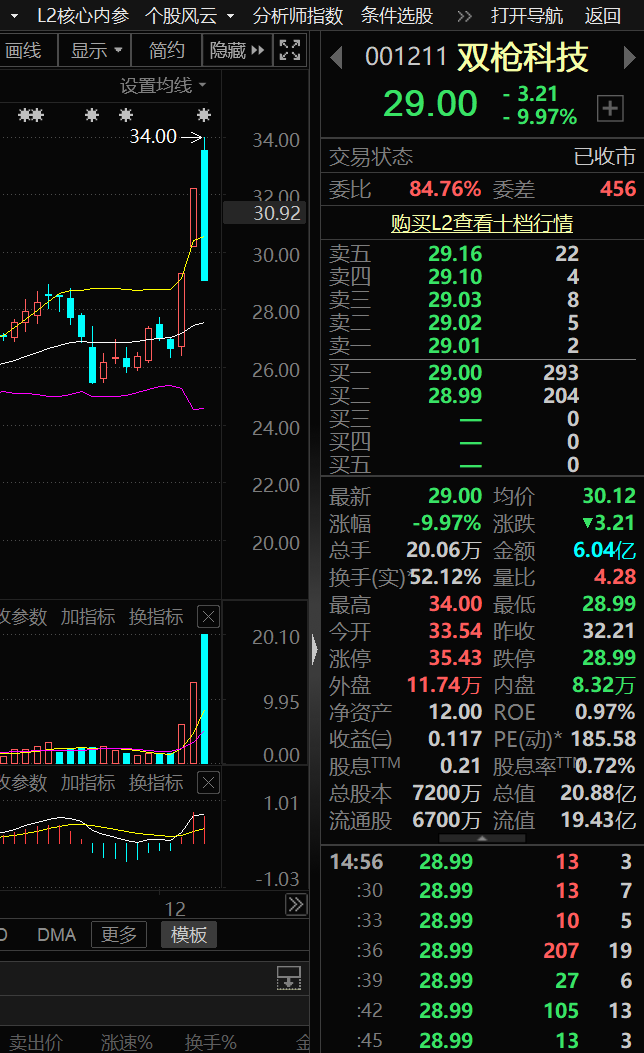Screen dimensions: 644x1053
Task: Open the 购买L2查看十档行情 link
Action: click(482, 223)
